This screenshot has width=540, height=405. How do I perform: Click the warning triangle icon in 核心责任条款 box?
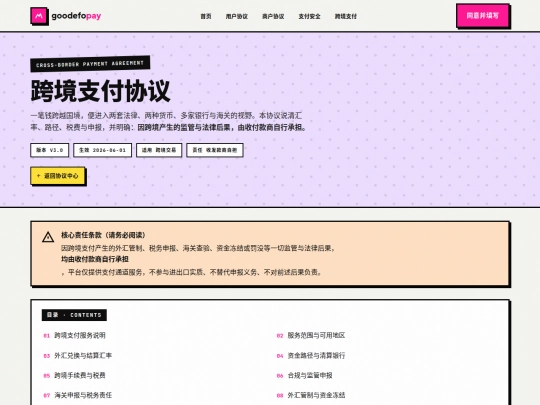point(48,237)
